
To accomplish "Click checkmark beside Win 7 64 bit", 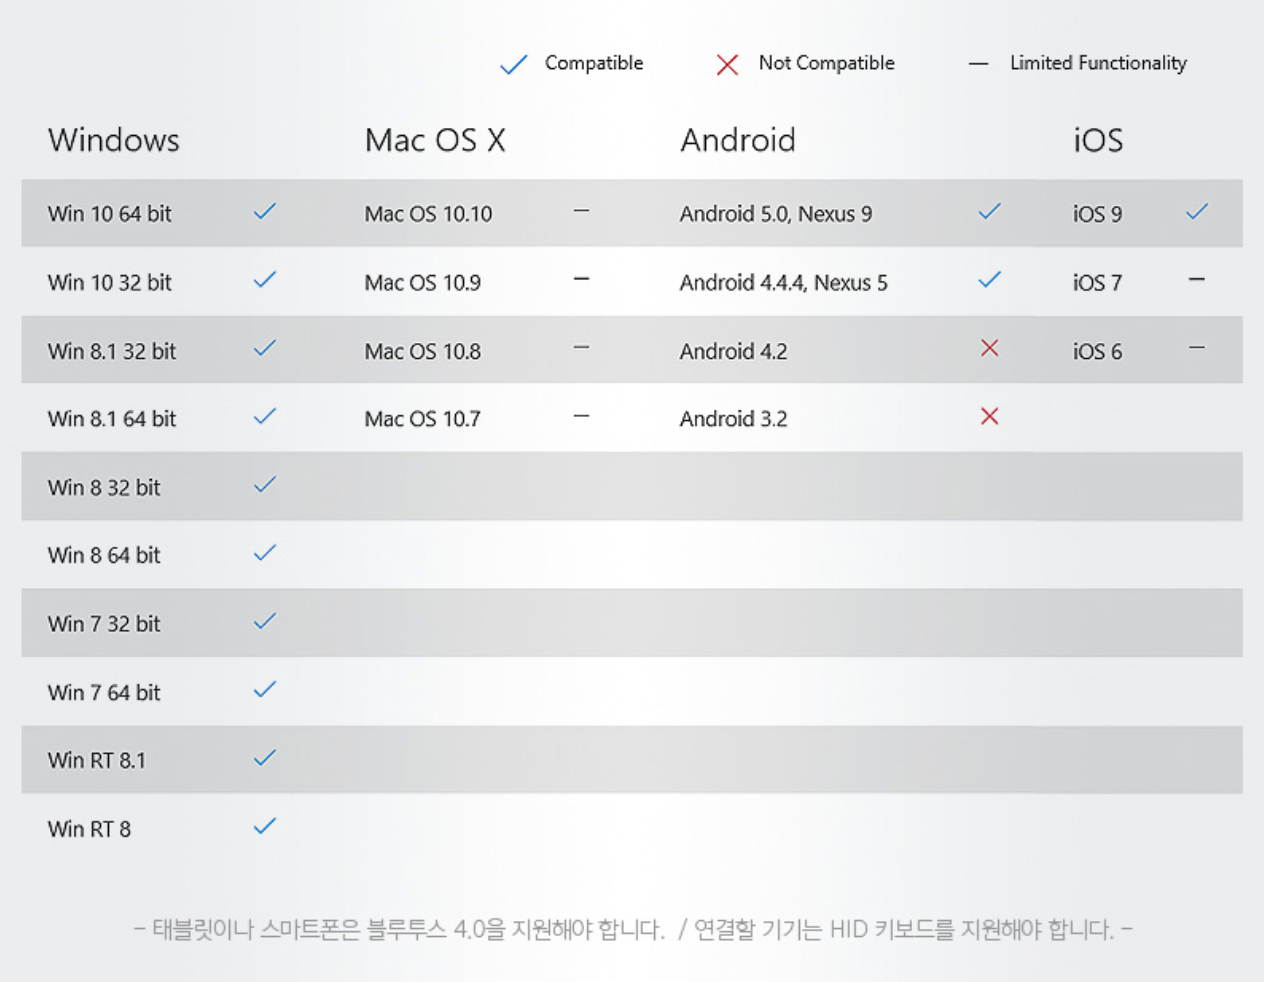I will click(x=265, y=689).
